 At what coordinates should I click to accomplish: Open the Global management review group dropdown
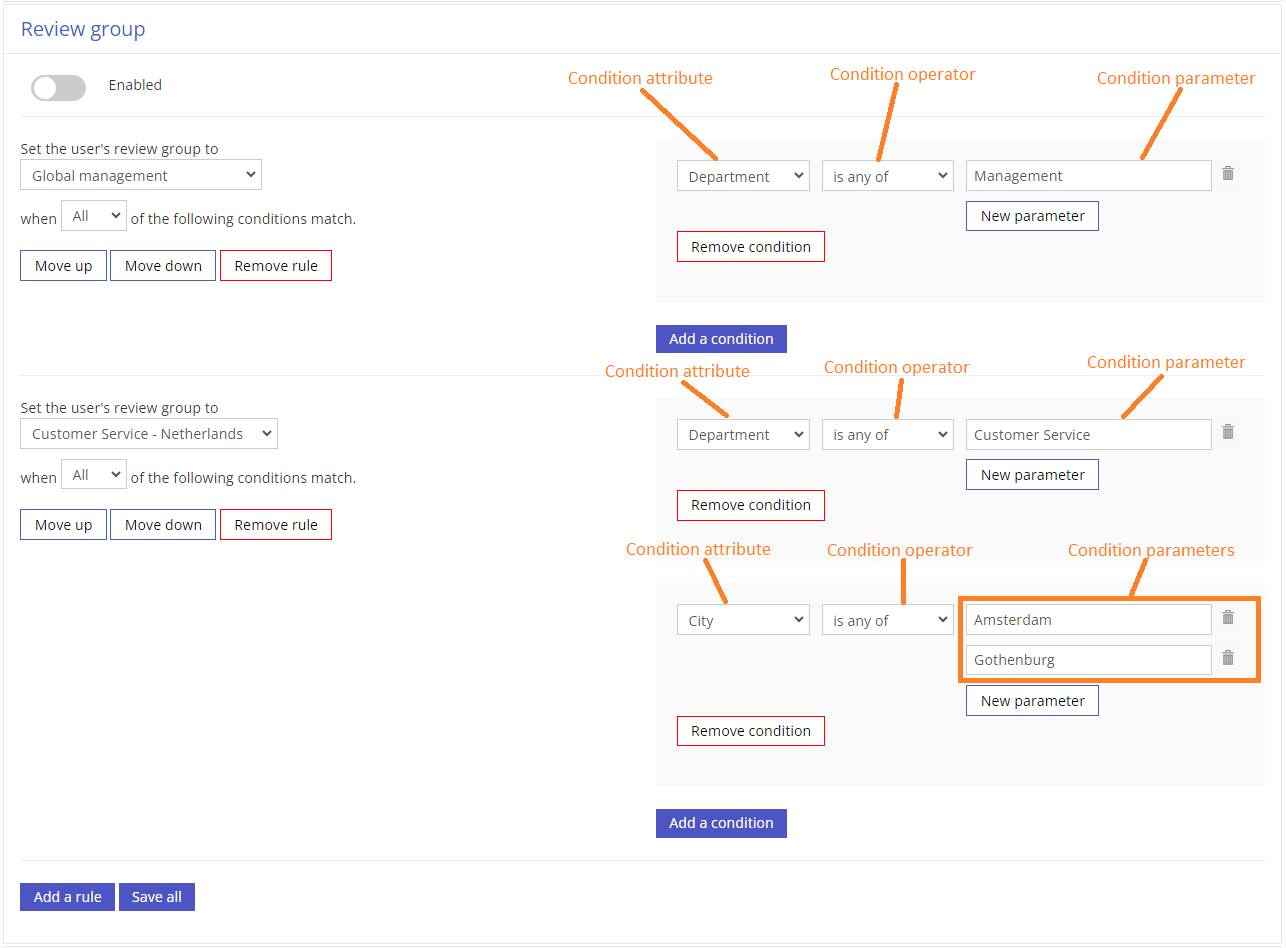click(x=141, y=176)
